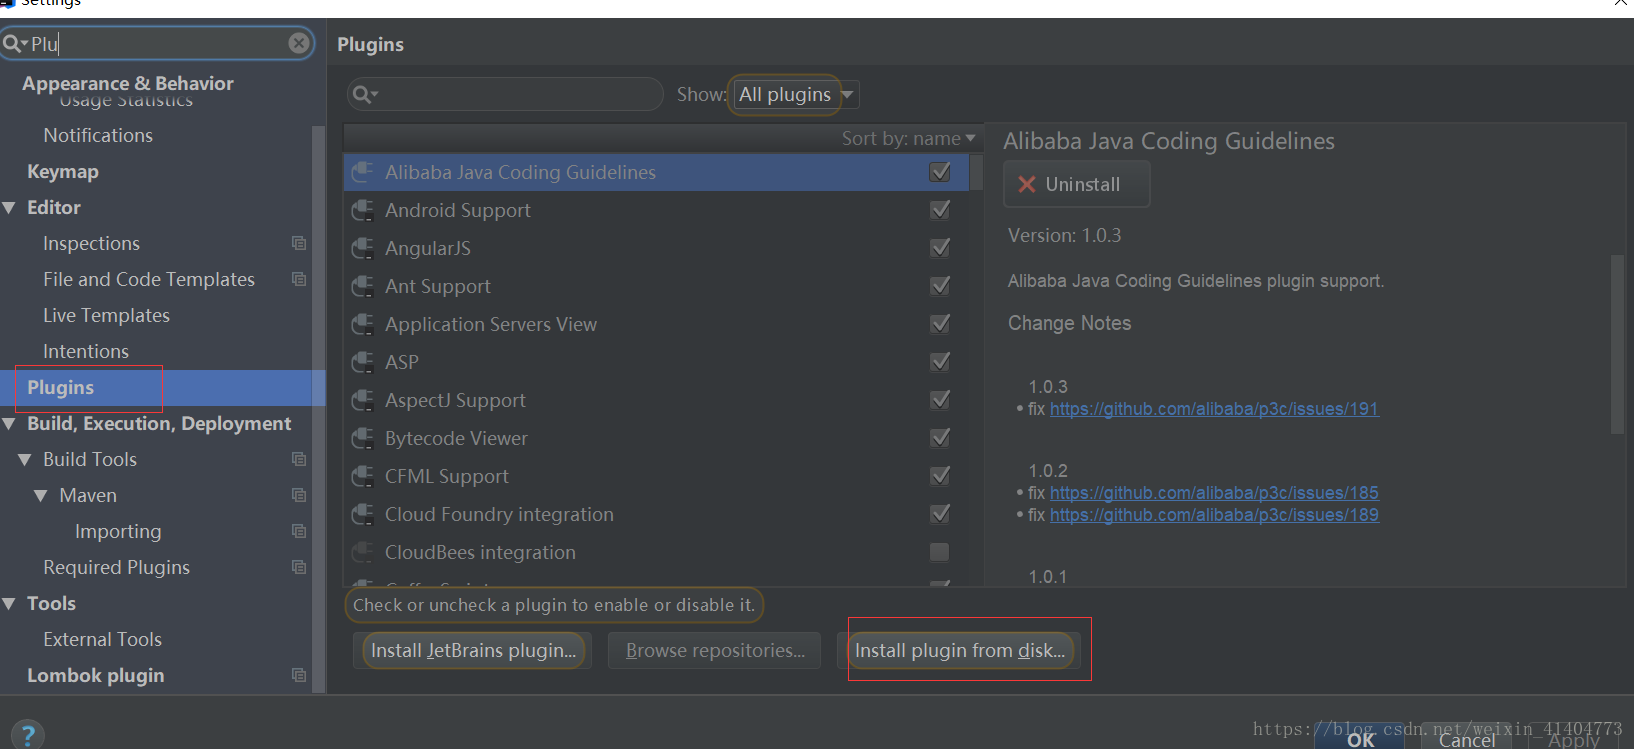Click the project-level icon beside Inspections
The width and height of the screenshot is (1634, 749).
click(x=299, y=243)
